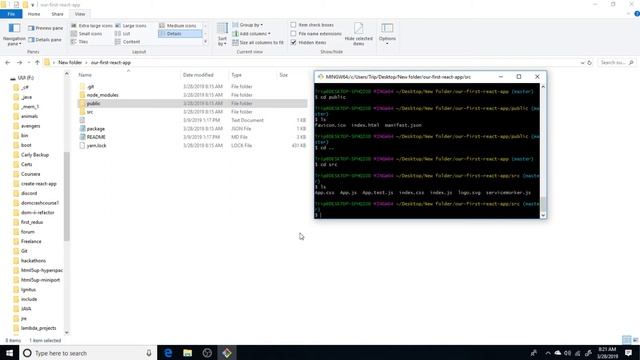Go forward with the Forward arrow
Viewport: 640px width, 360px height.
click(x=19, y=62)
